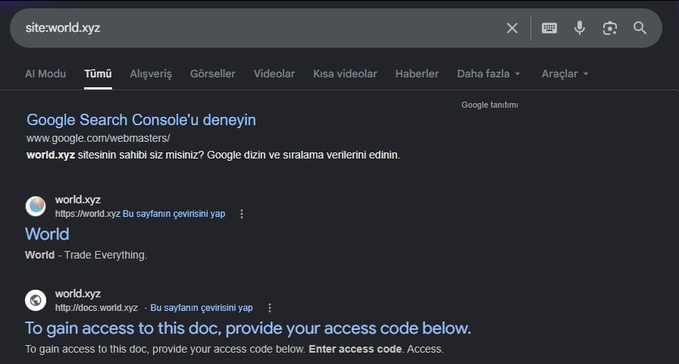The image size is (679, 364).
Task: Start voice search with the microphone icon
Action: (x=579, y=28)
